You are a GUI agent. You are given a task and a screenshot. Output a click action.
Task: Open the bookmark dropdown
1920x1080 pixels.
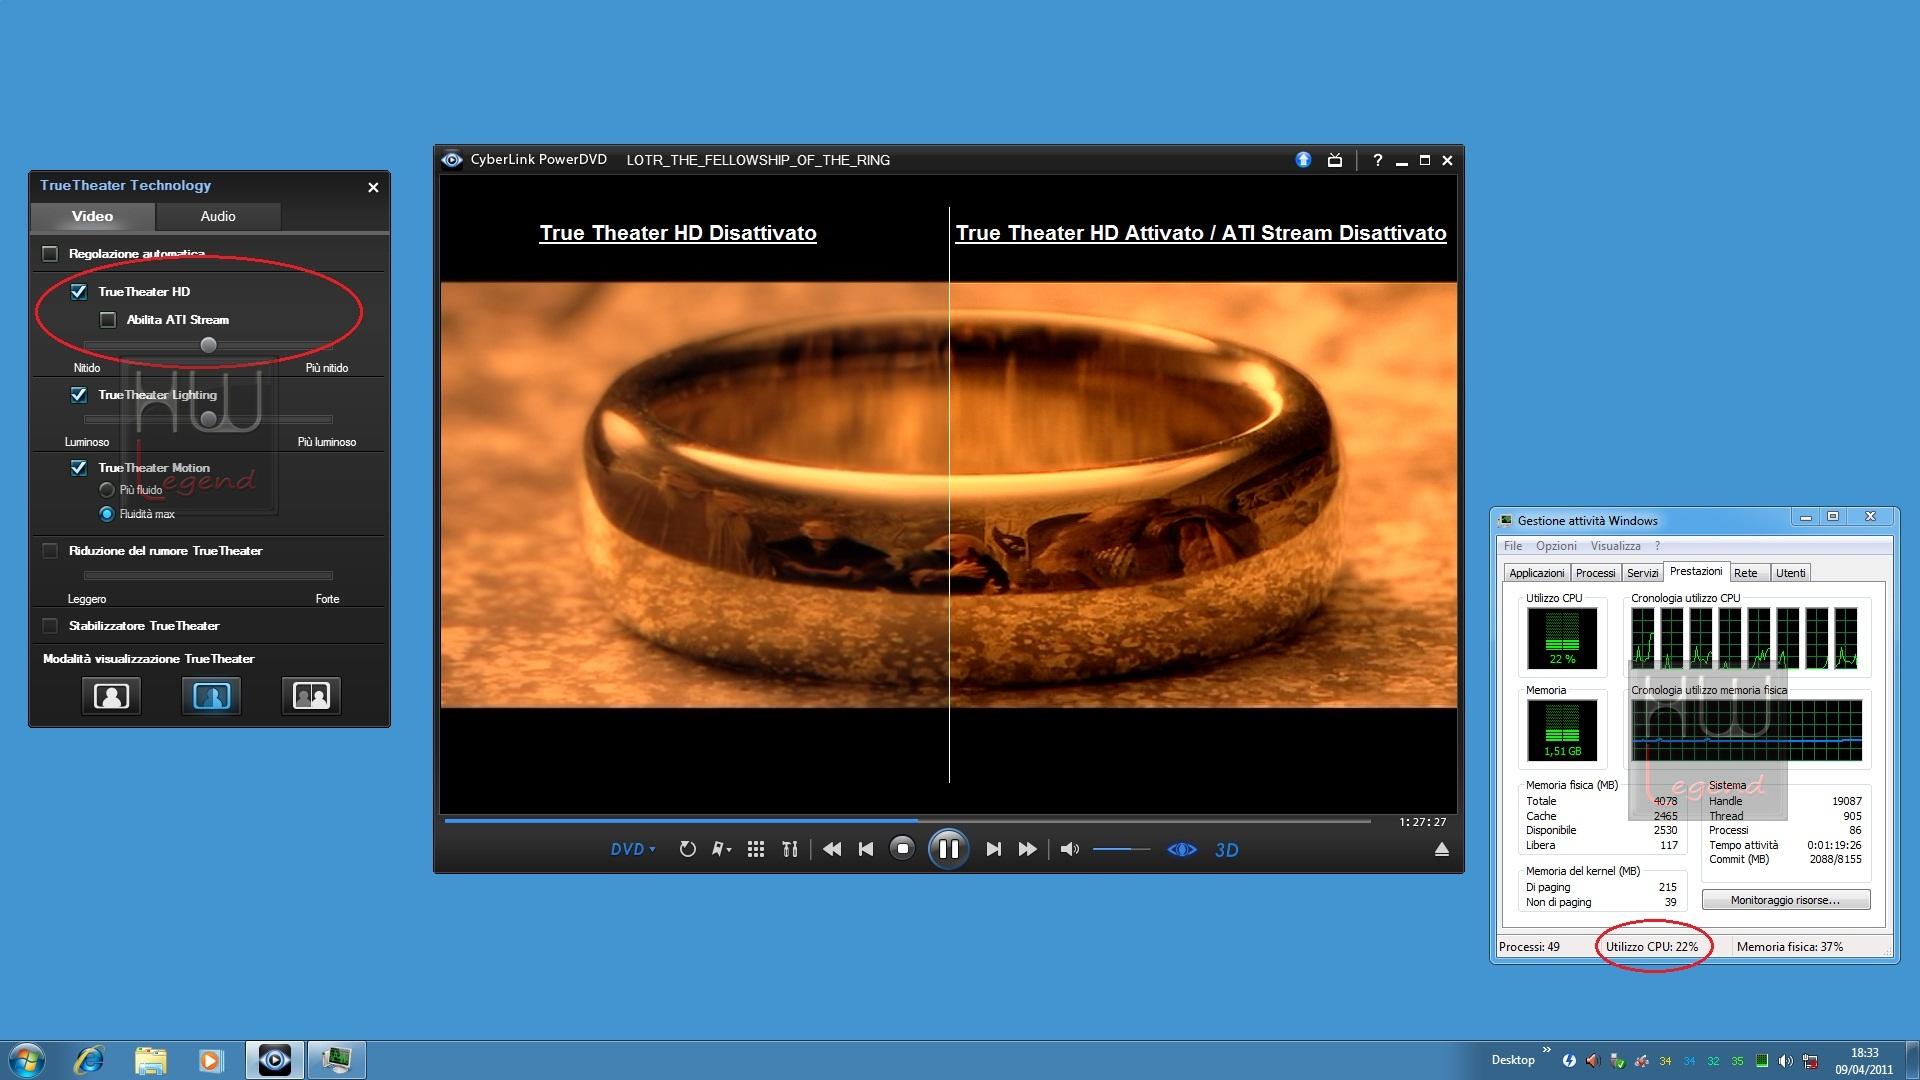coord(721,849)
